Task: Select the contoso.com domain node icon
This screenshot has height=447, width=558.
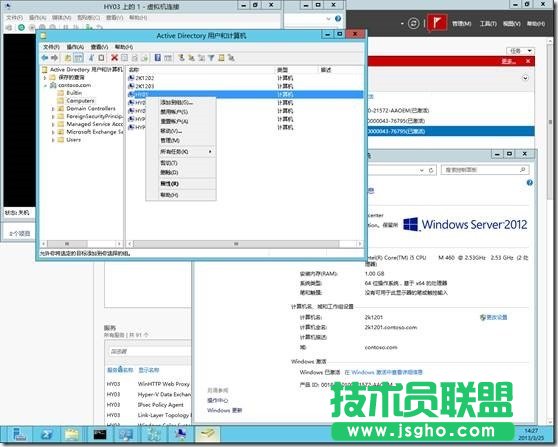Action: (53, 85)
